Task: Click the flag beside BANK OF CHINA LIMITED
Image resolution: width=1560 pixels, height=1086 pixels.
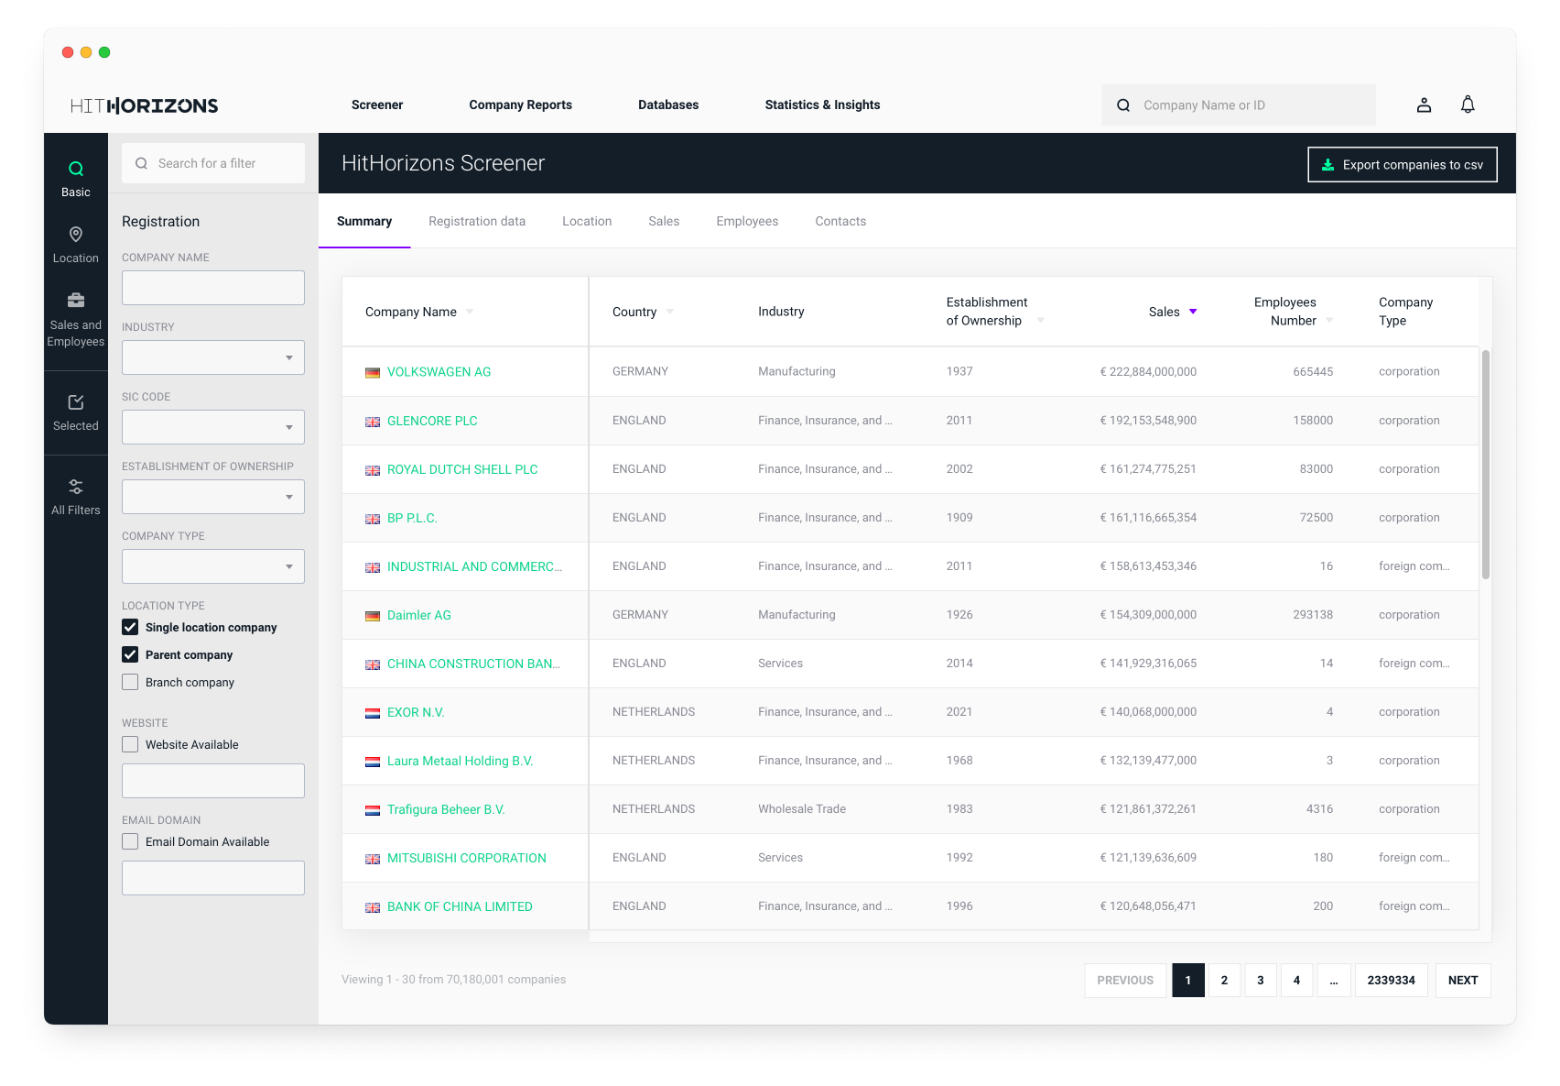Action: click(x=372, y=907)
